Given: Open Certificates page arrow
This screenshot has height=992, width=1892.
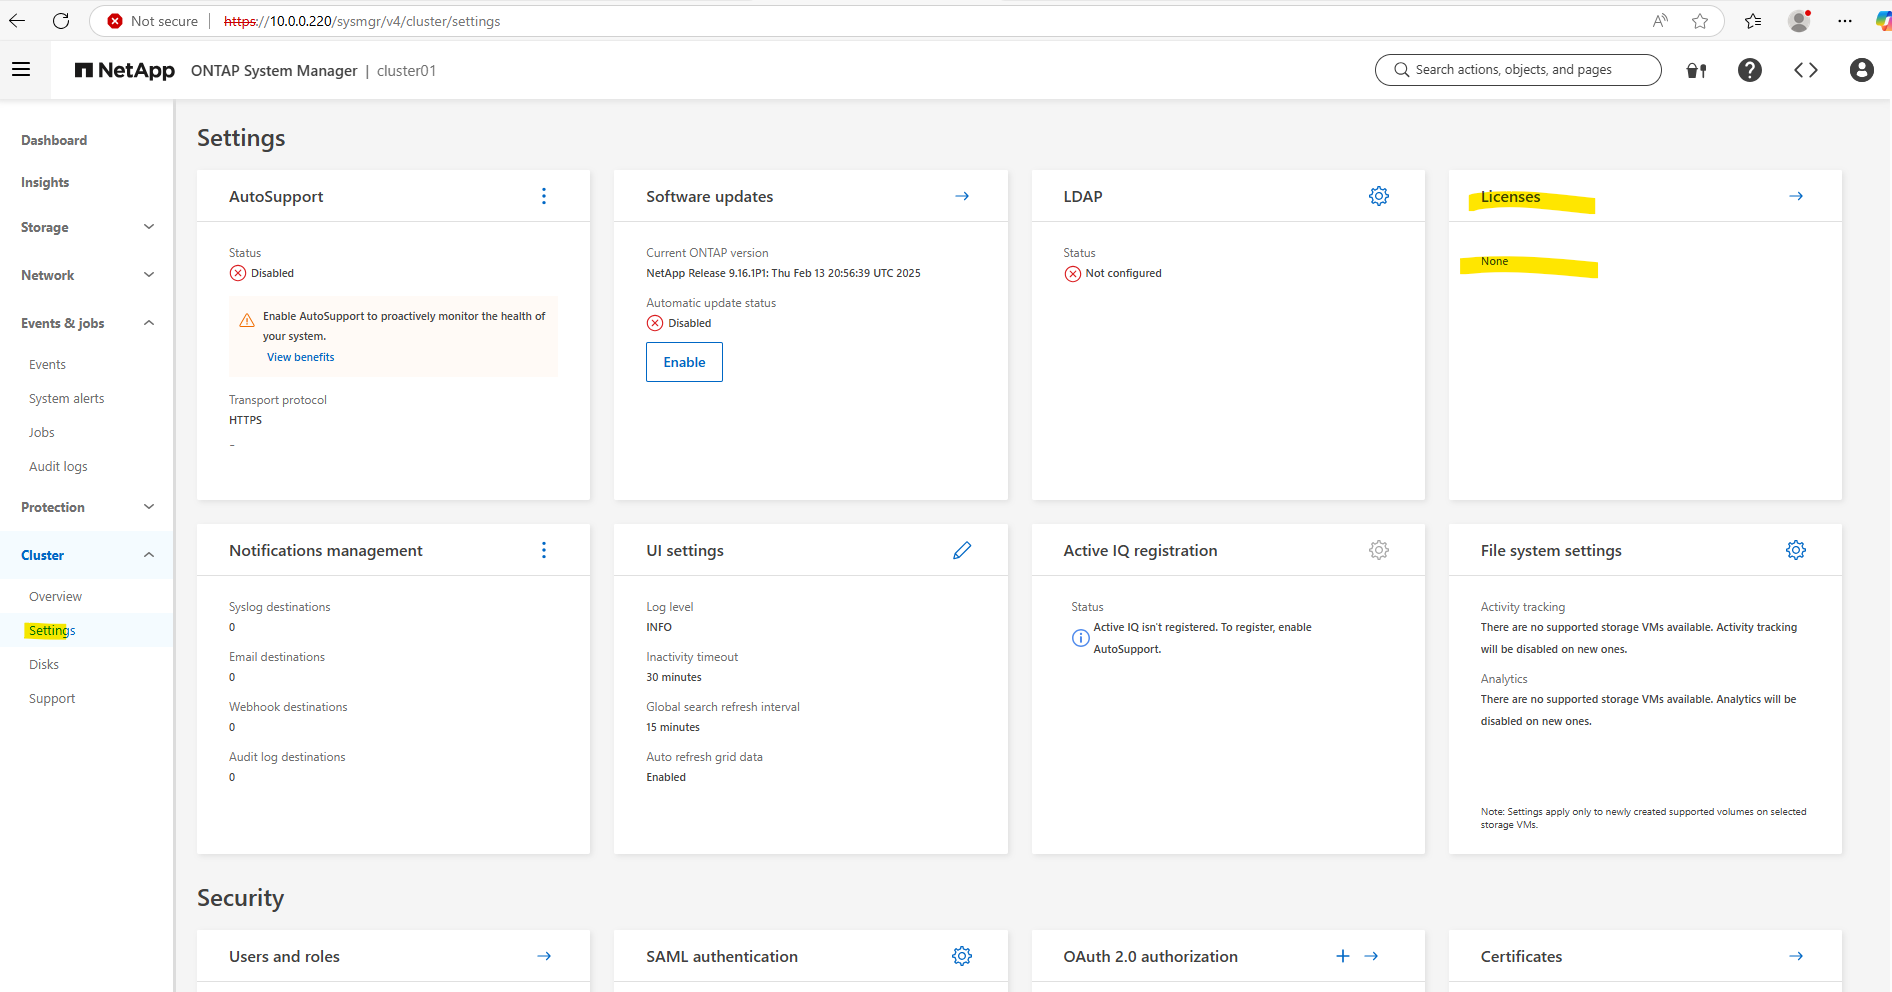Looking at the screenshot, I should tap(1796, 956).
